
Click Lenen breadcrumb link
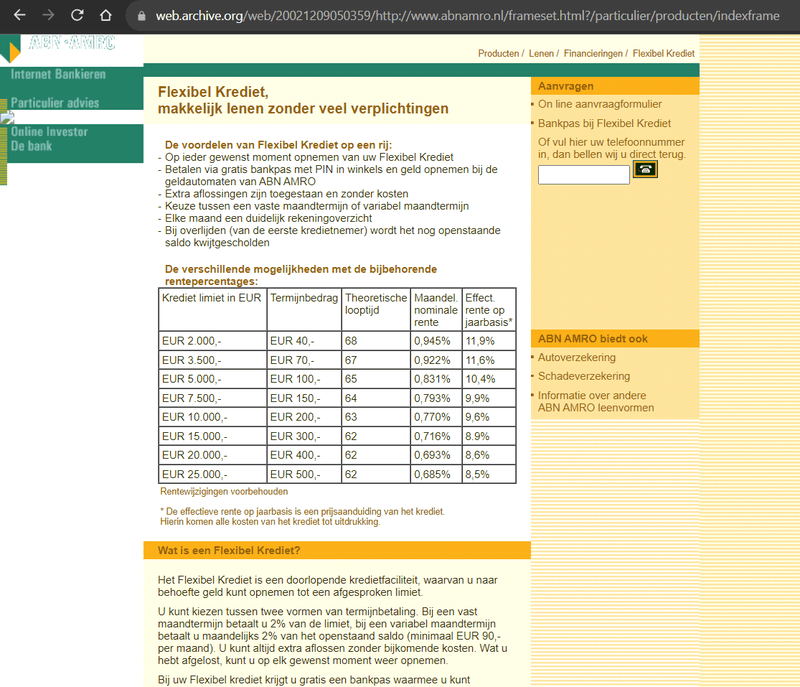click(541, 54)
